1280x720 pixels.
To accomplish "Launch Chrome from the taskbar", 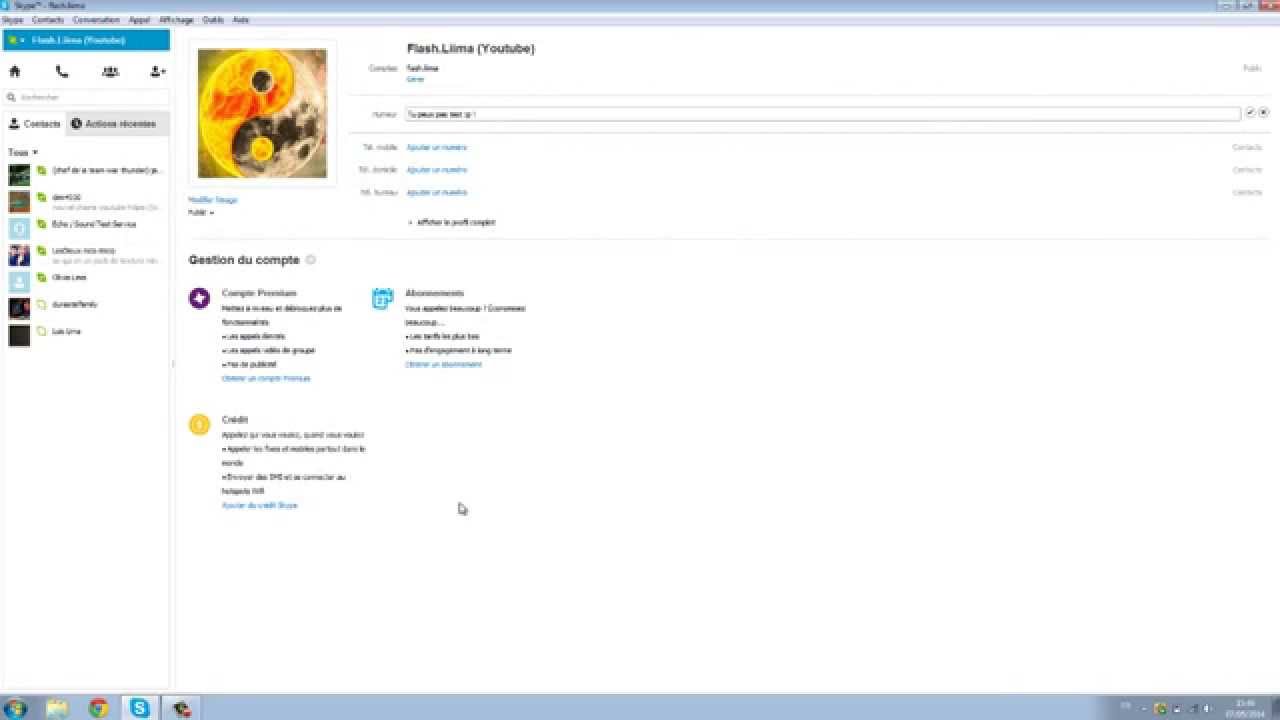I will [x=98, y=708].
